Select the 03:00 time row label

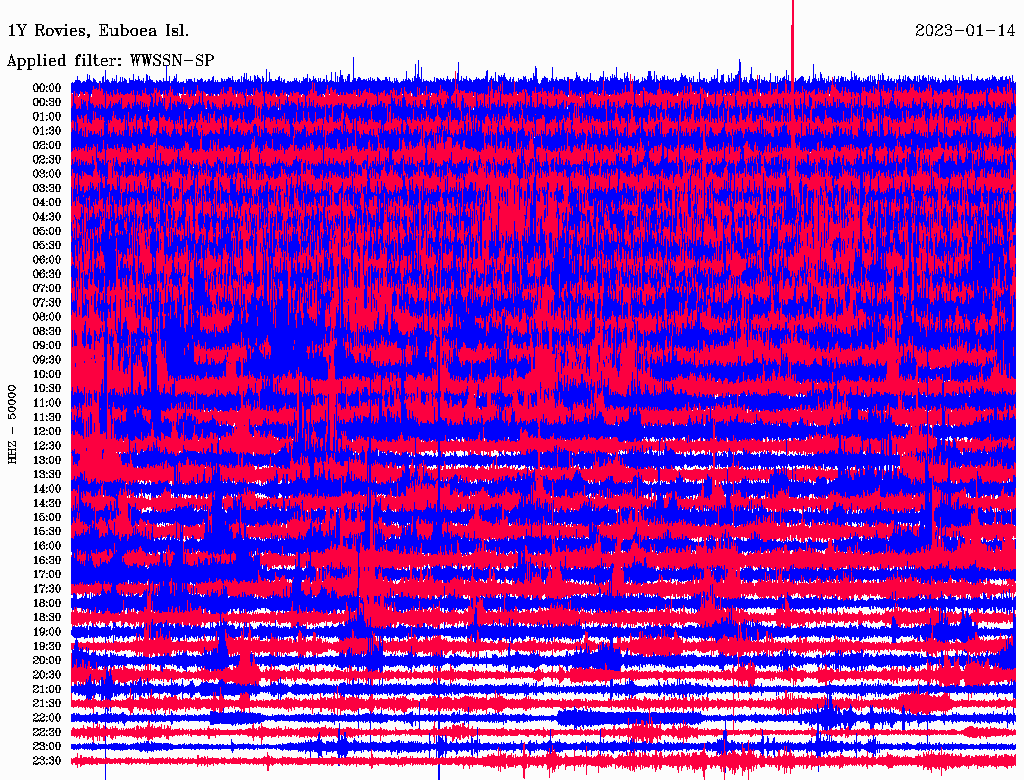(46, 174)
